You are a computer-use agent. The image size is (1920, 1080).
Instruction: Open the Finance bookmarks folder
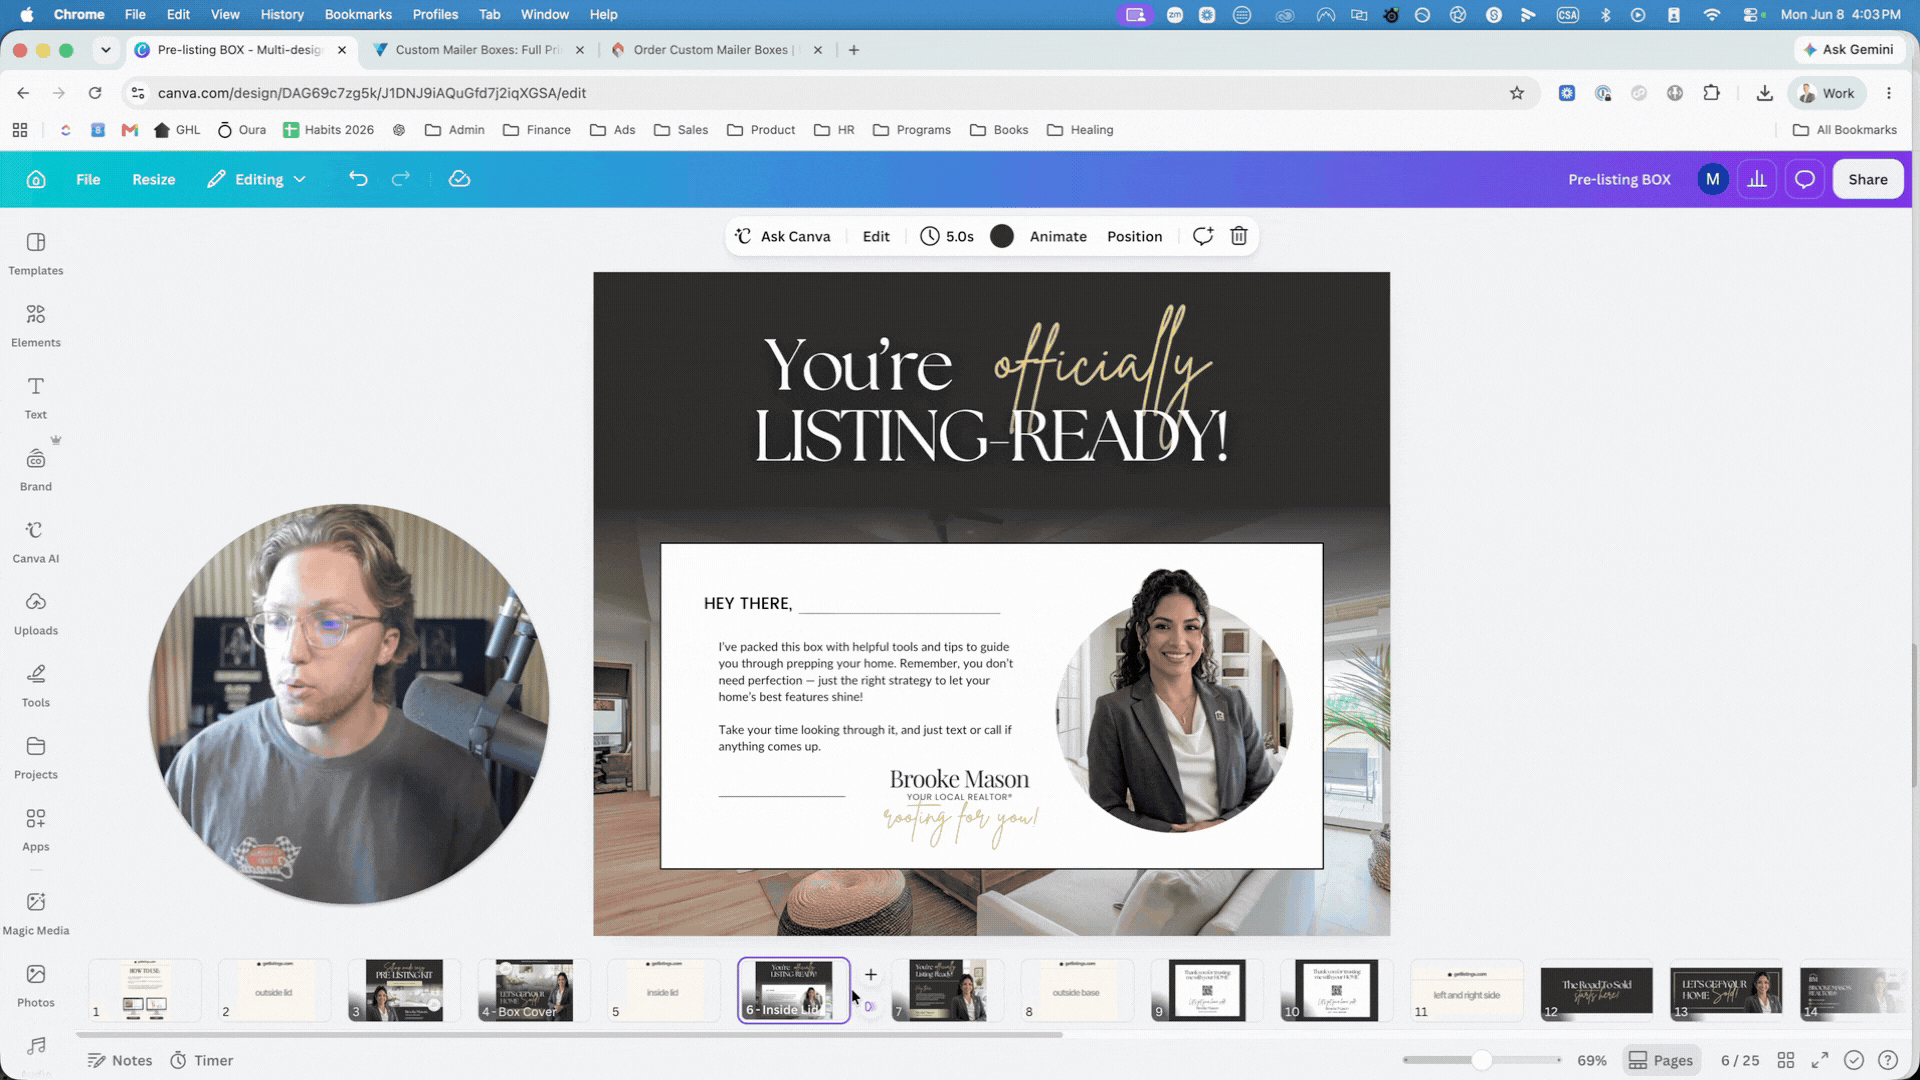[537, 130]
